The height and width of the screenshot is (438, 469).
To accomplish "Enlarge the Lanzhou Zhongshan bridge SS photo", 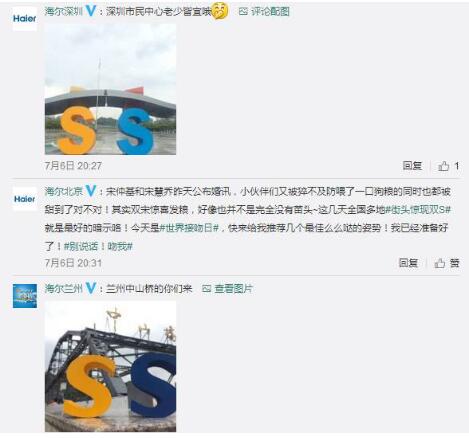I will point(110,366).
